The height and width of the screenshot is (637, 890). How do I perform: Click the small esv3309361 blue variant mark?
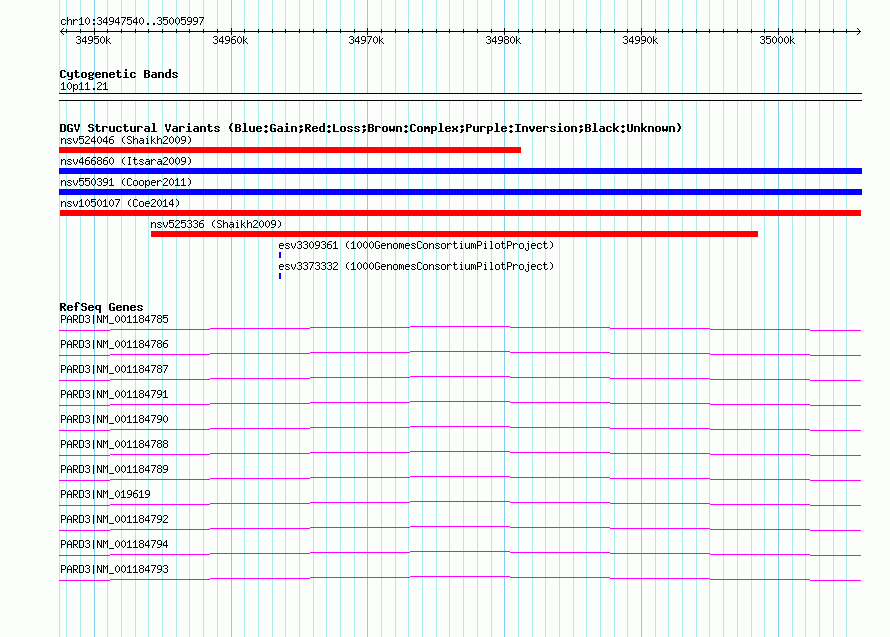(280, 255)
